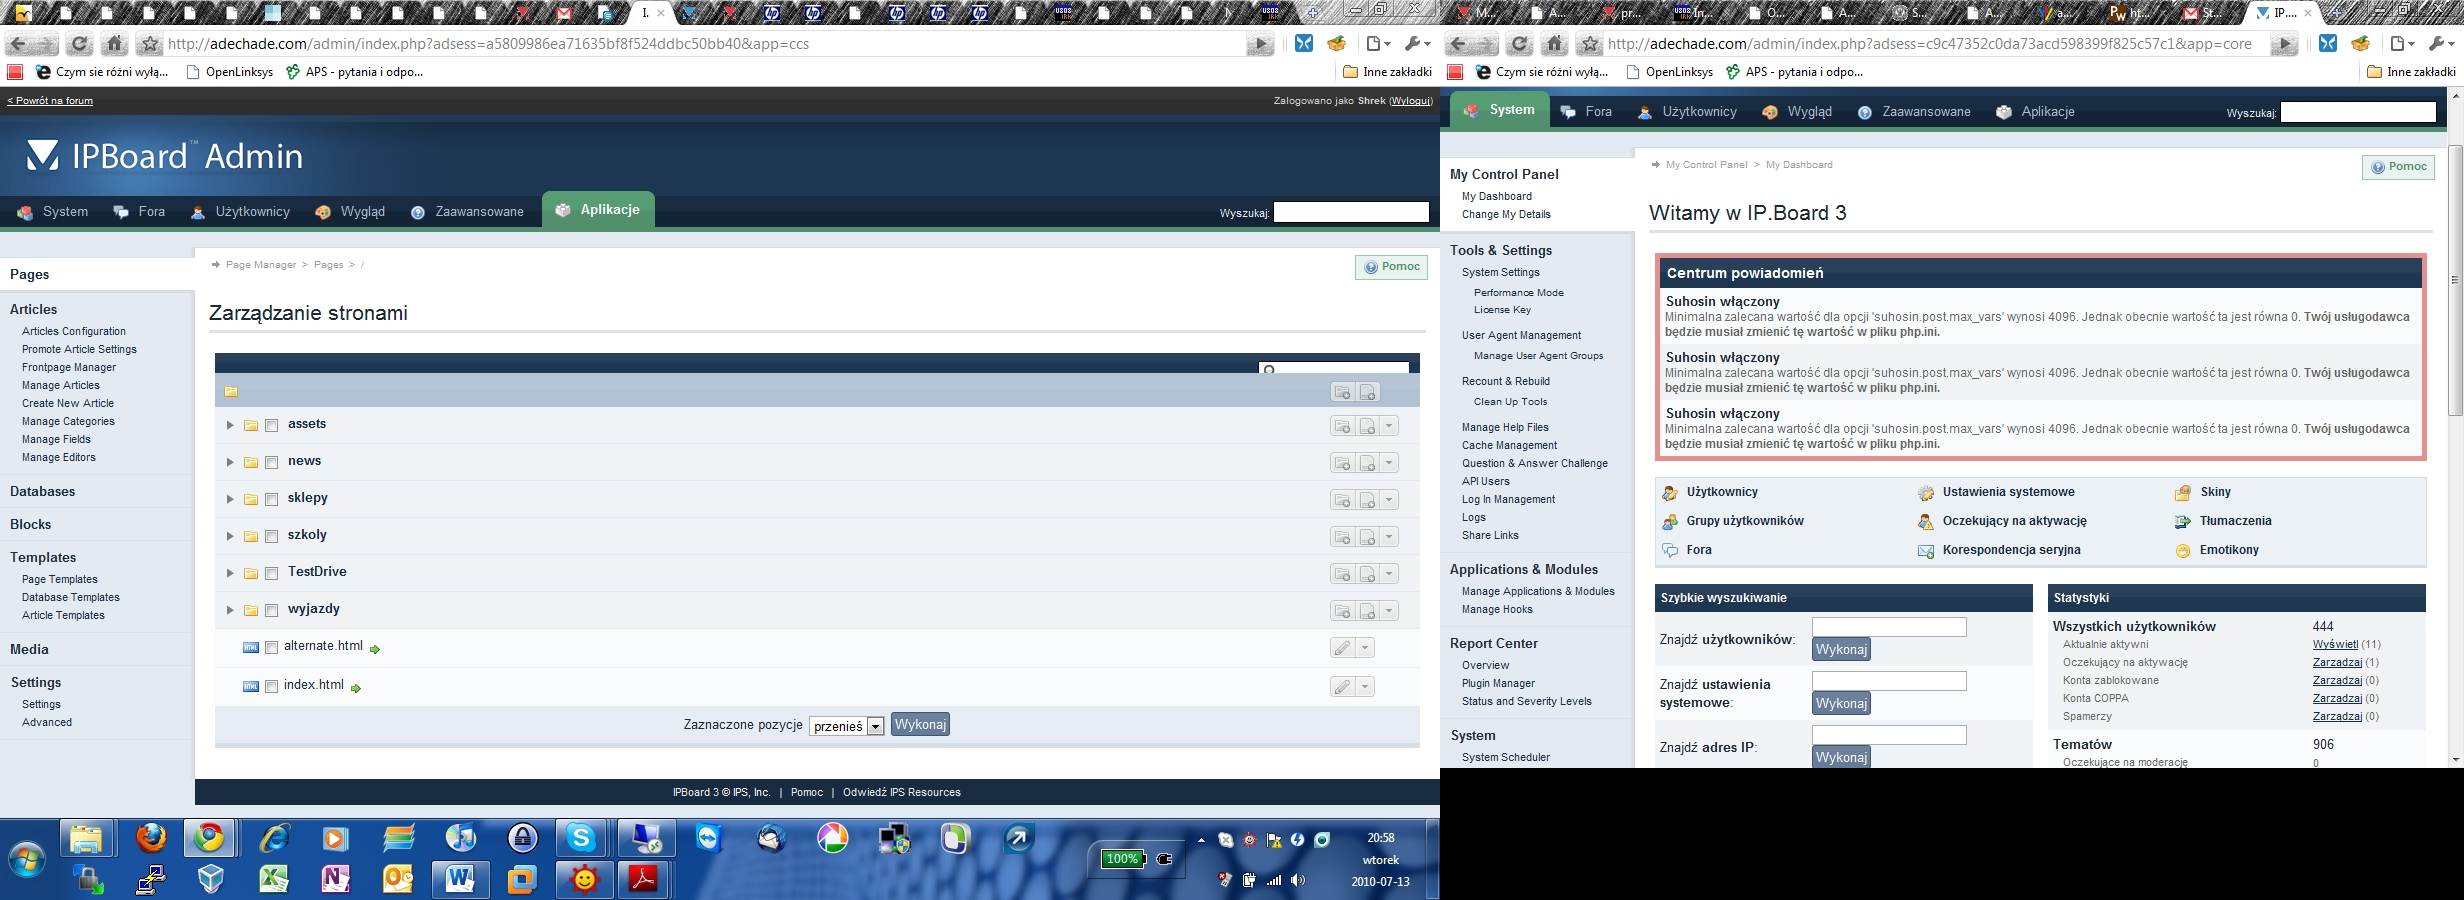Viewport: 2464px width, 900px height.
Task: Select the TestDrive folder checkbox
Action: (271, 573)
